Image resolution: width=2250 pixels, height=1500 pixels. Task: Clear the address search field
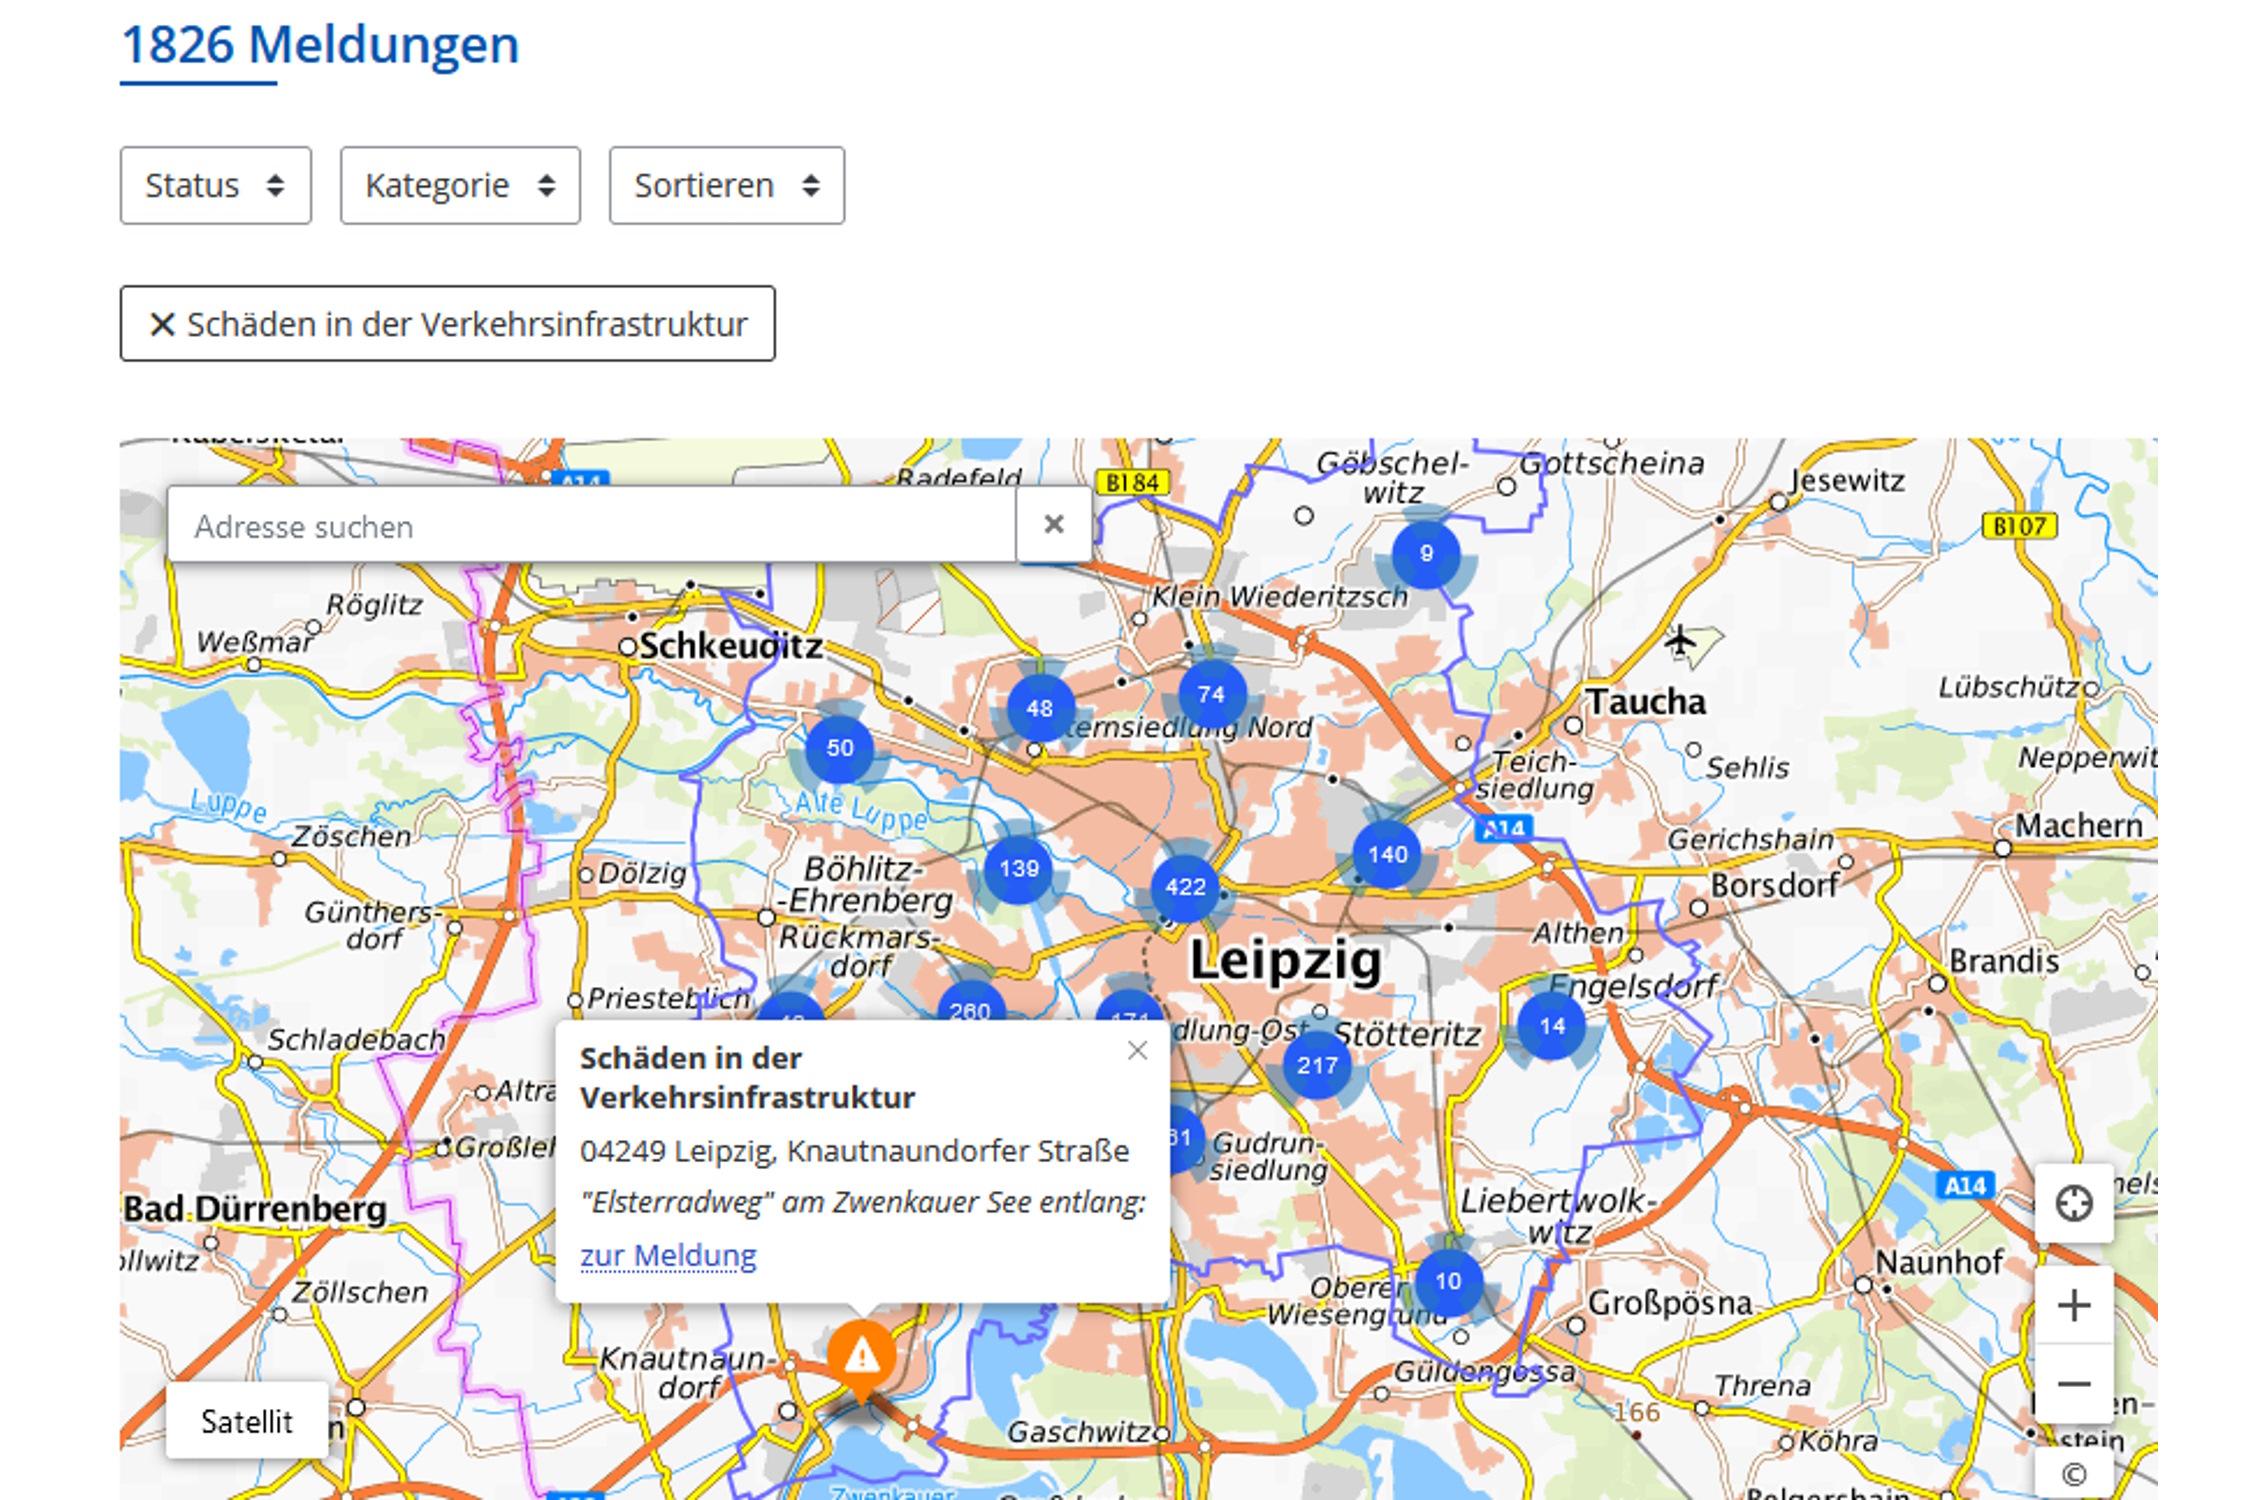tap(1053, 525)
